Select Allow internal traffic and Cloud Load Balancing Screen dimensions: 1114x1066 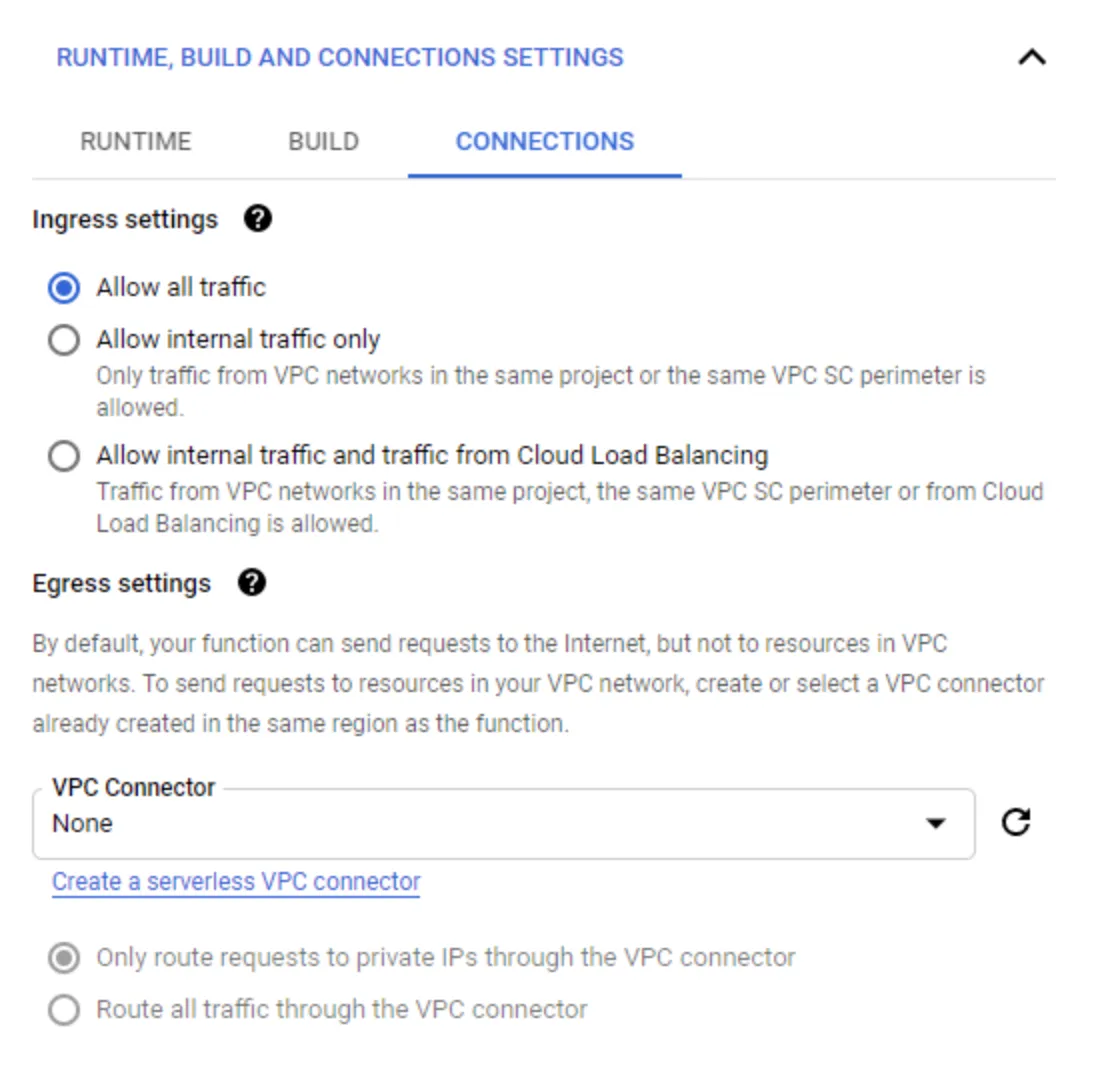click(64, 456)
